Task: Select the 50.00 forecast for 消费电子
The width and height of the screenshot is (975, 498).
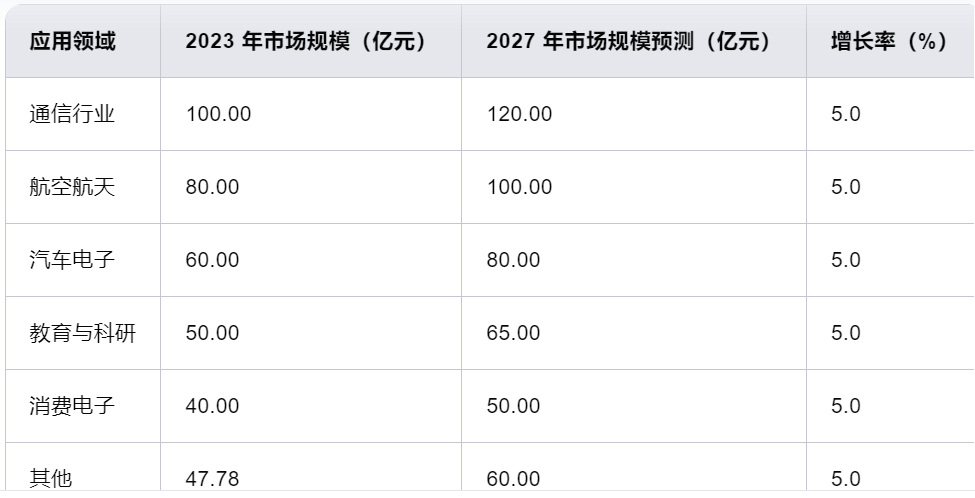Action: point(513,406)
